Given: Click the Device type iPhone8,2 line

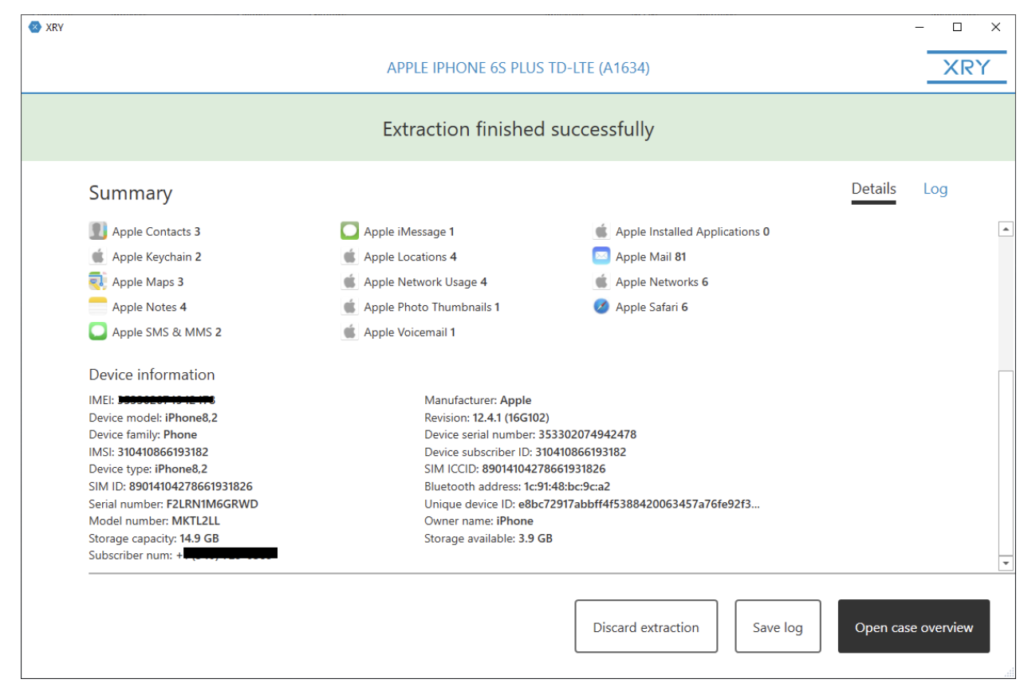Looking at the screenshot, I should [148, 469].
